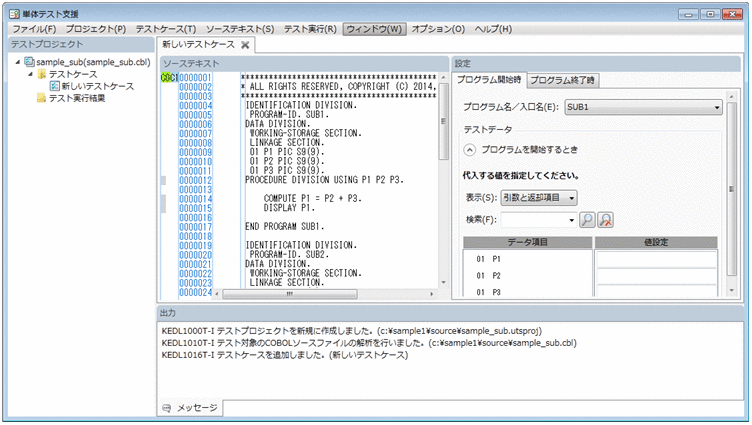Click the PROGRAM-ID. SUB2 source line
Viewport: 752px width, 425px height.
[x=289, y=254]
